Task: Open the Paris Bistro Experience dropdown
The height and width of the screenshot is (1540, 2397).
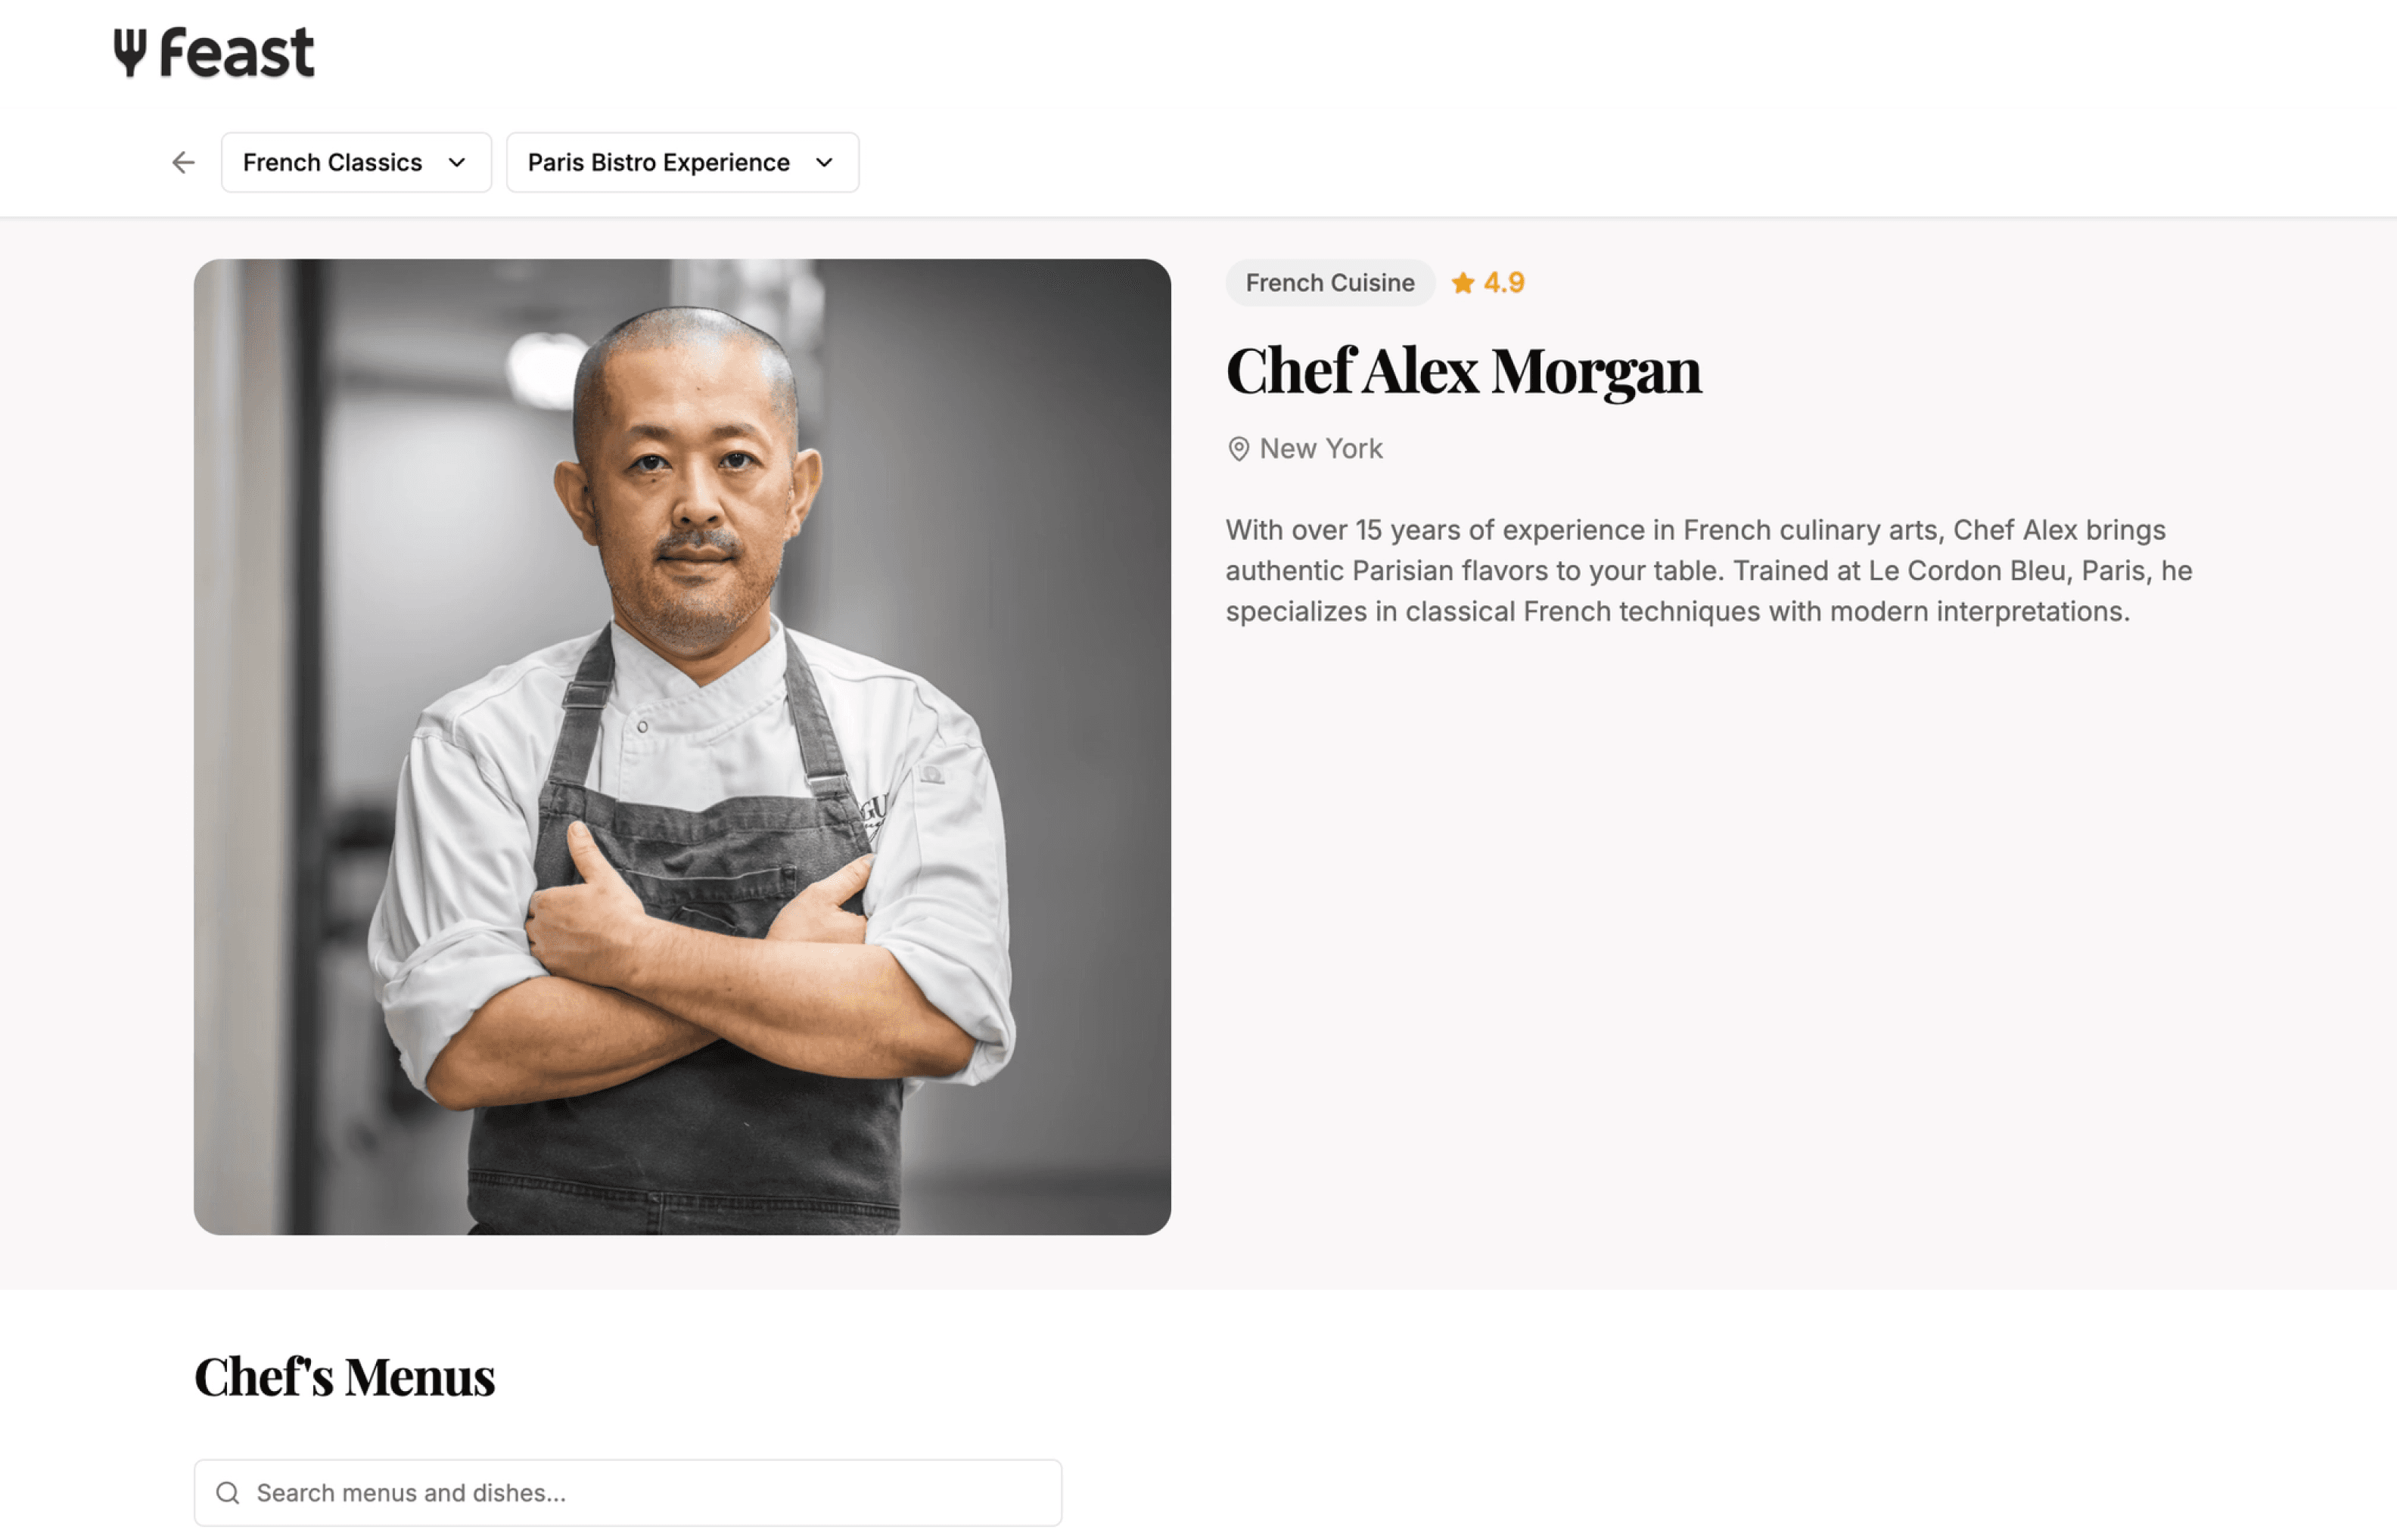Action: tap(682, 162)
